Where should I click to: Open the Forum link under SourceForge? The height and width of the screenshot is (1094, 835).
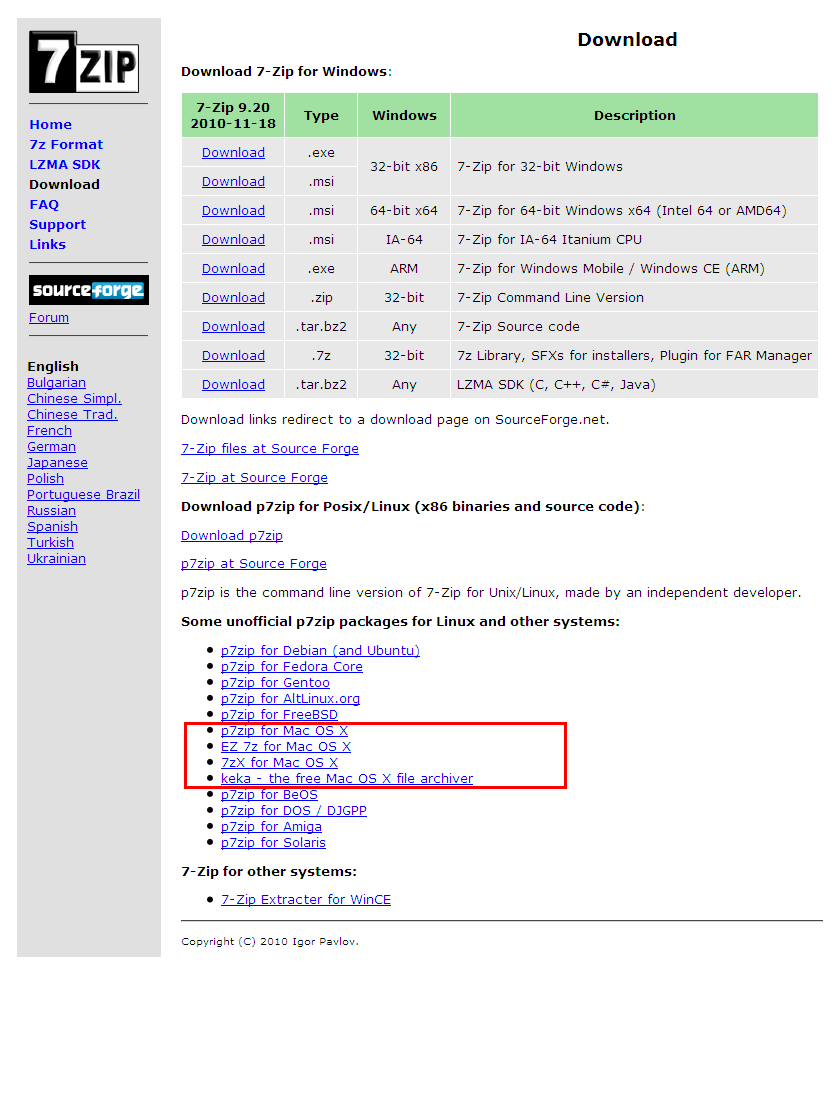pyautogui.click(x=49, y=317)
